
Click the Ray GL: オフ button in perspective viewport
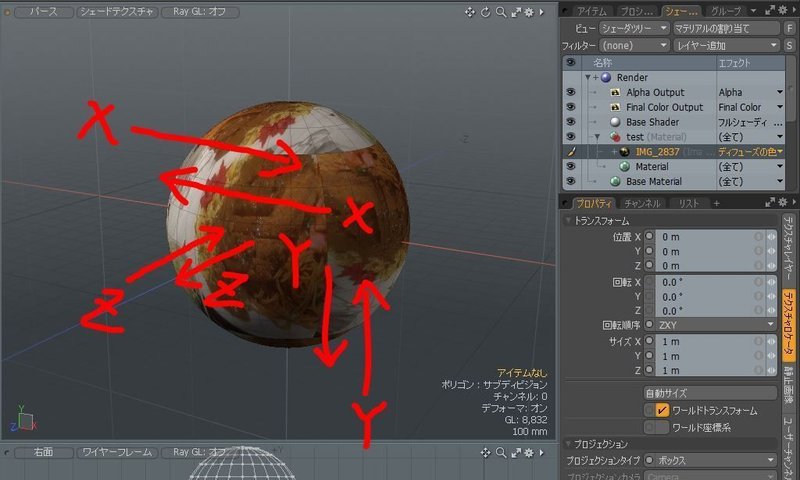[200, 12]
